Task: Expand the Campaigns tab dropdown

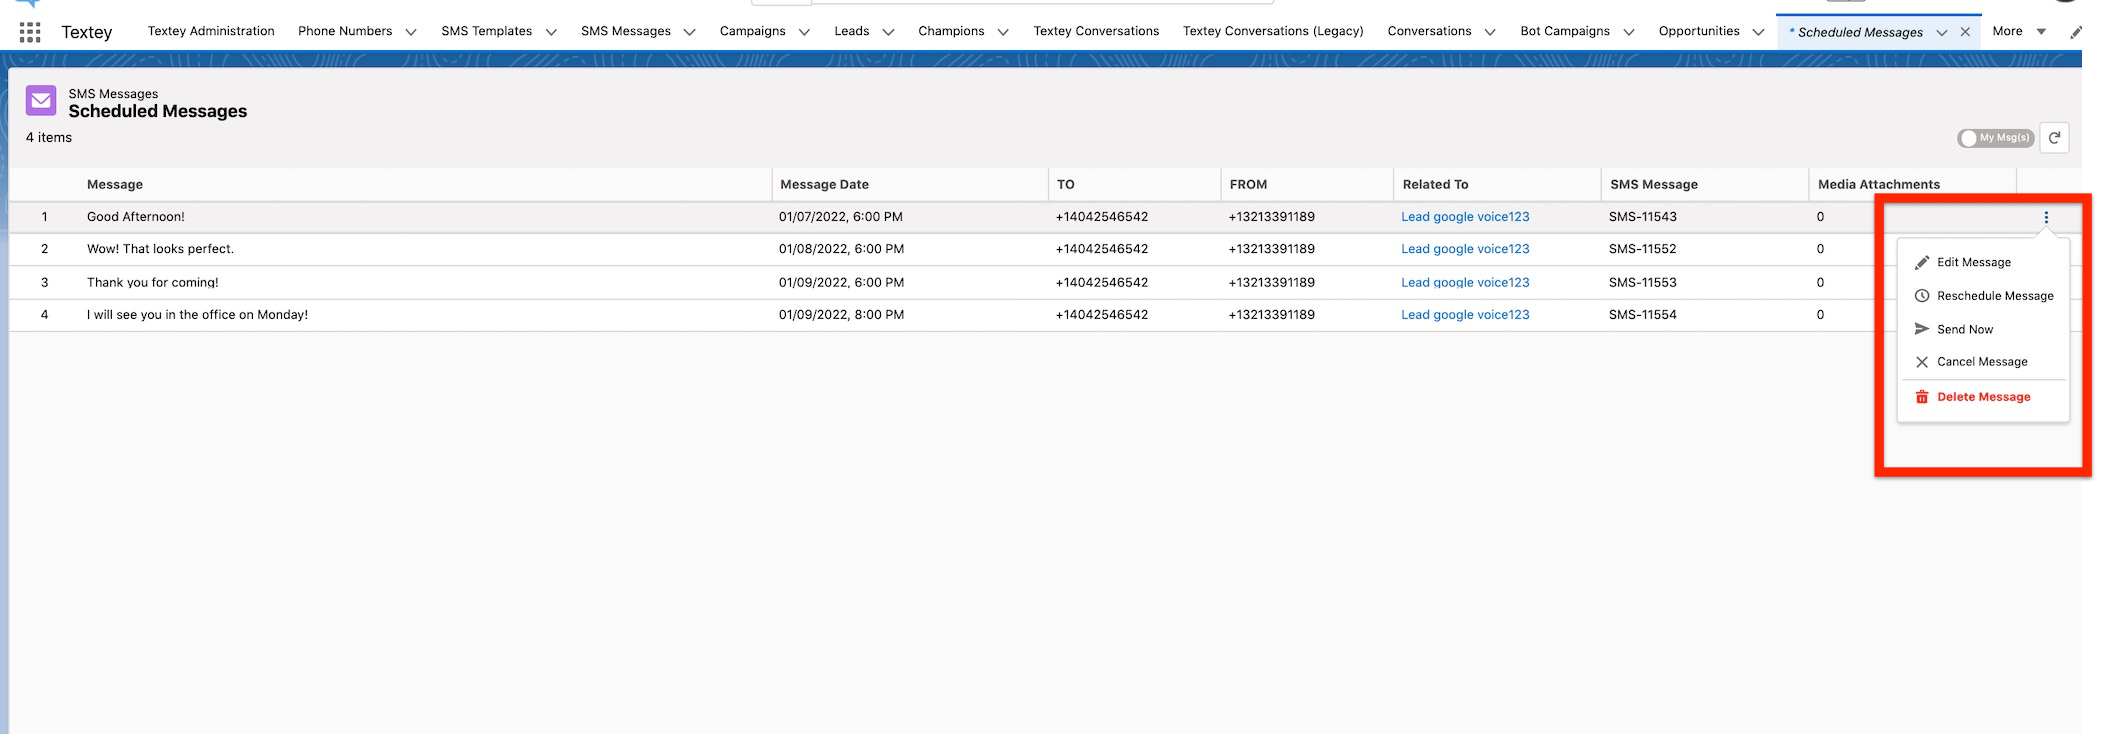Action: 804,32
